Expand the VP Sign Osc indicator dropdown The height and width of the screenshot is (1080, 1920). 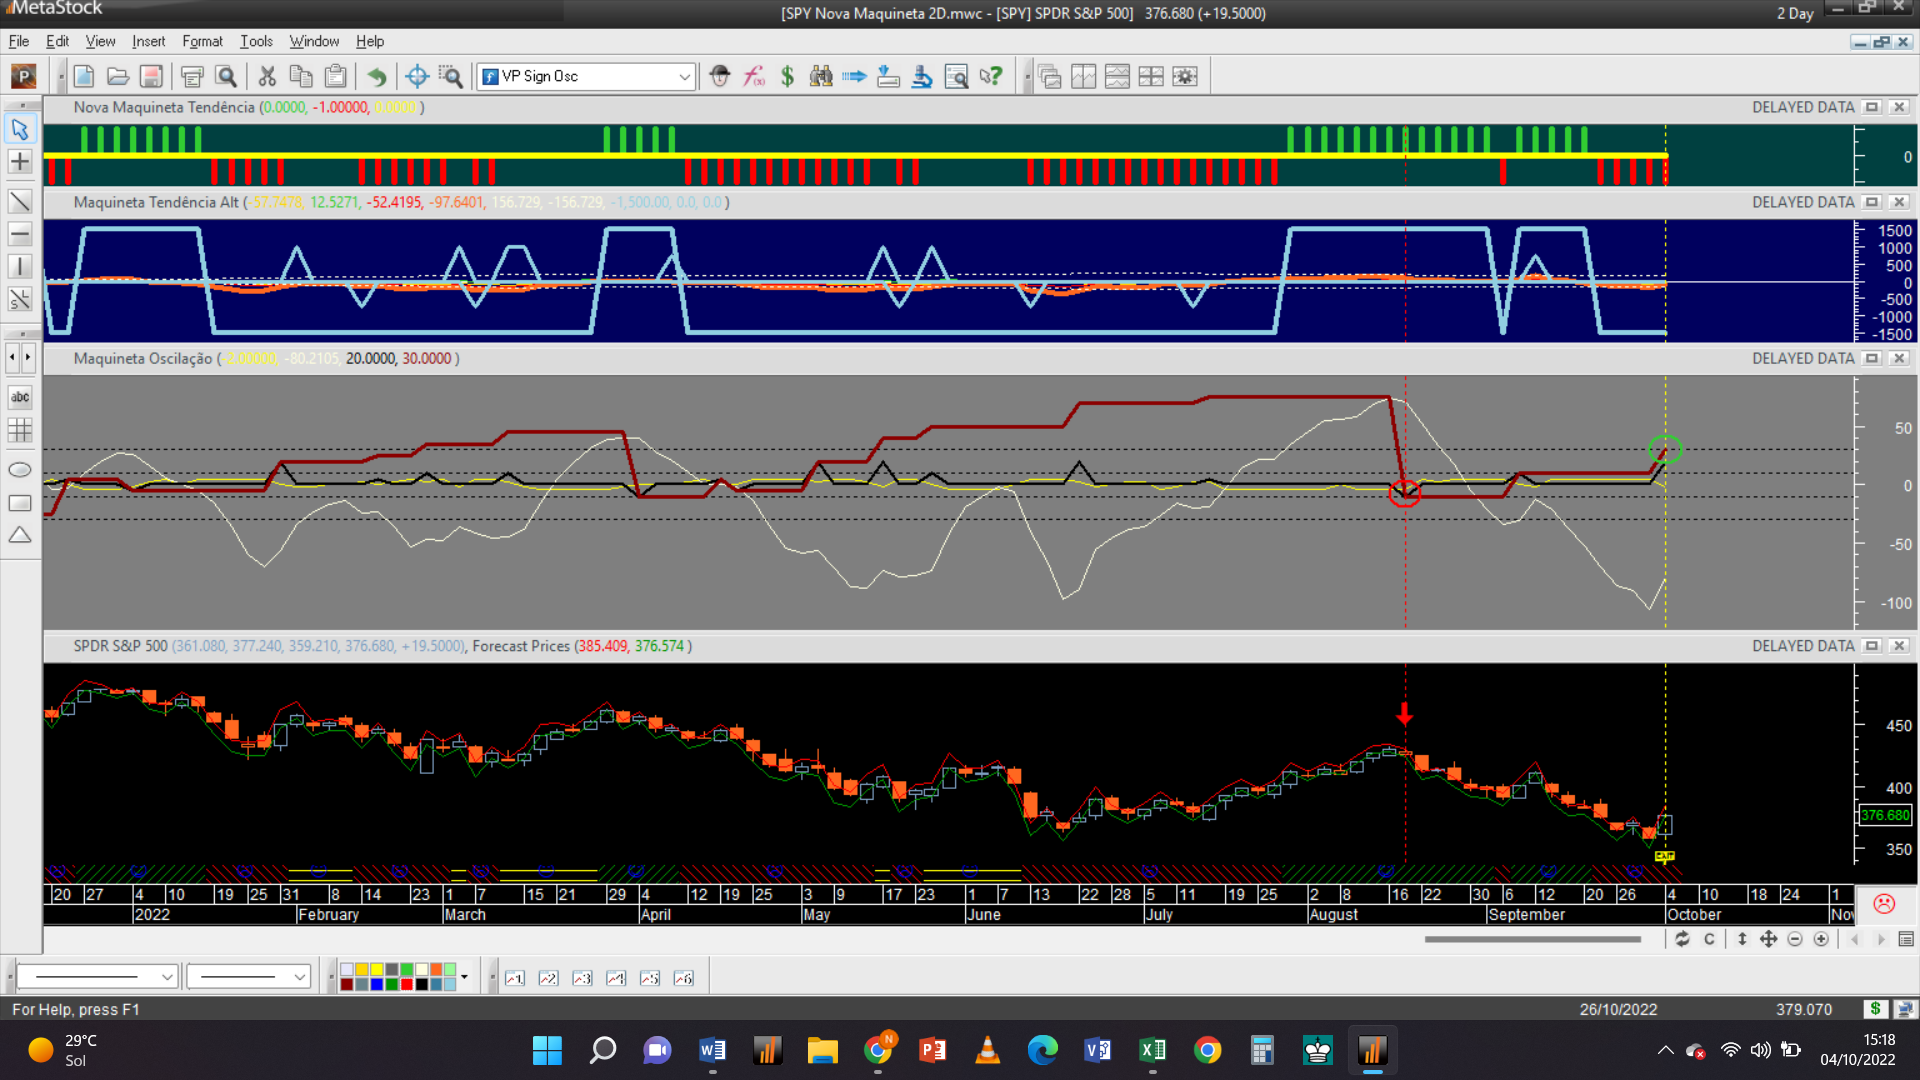tap(685, 76)
